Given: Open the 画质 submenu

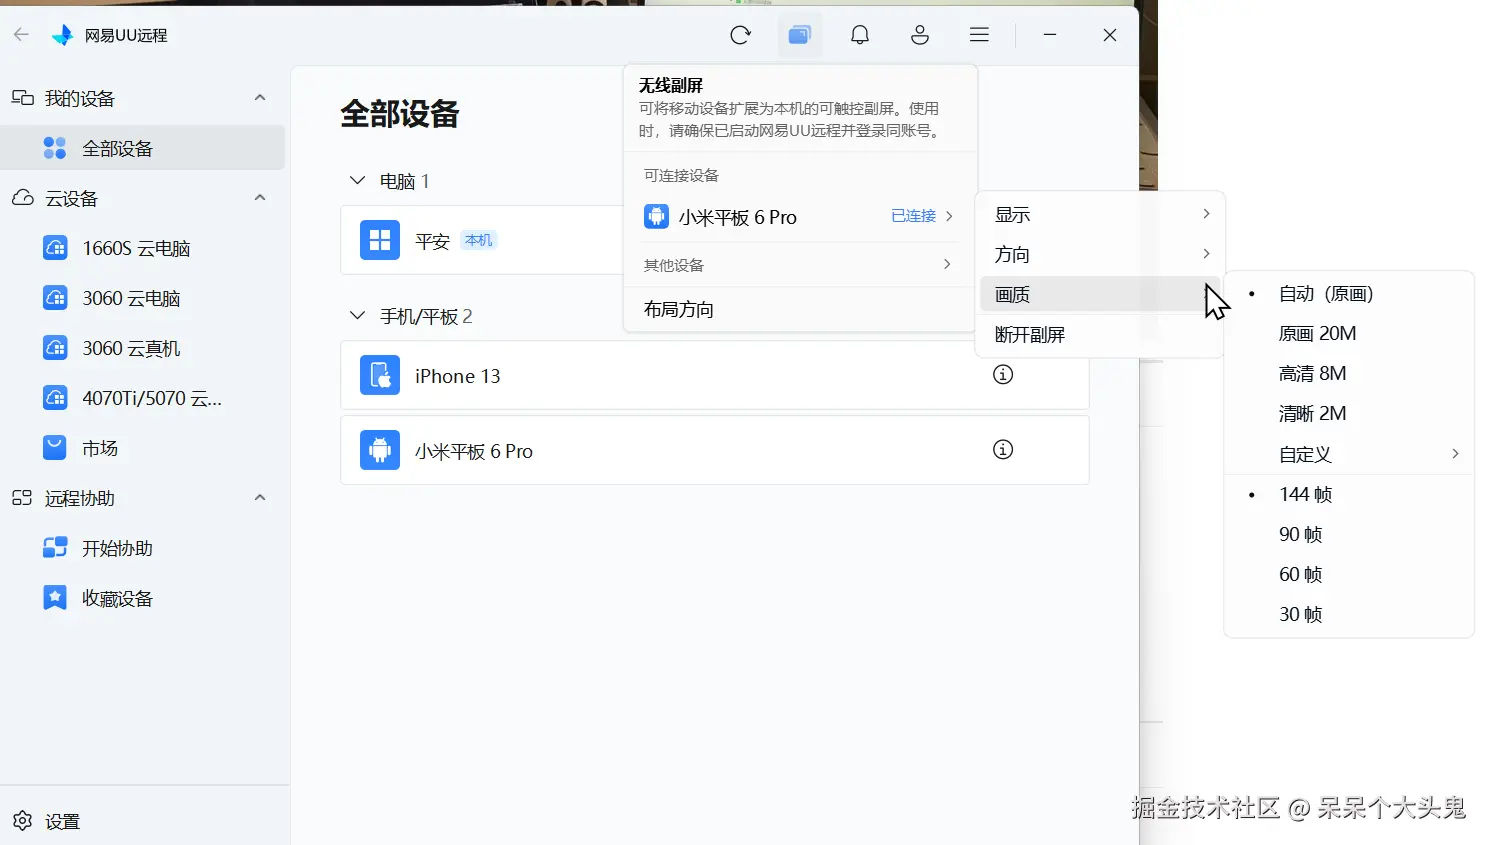Looking at the screenshot, I should coord(1100,294).
